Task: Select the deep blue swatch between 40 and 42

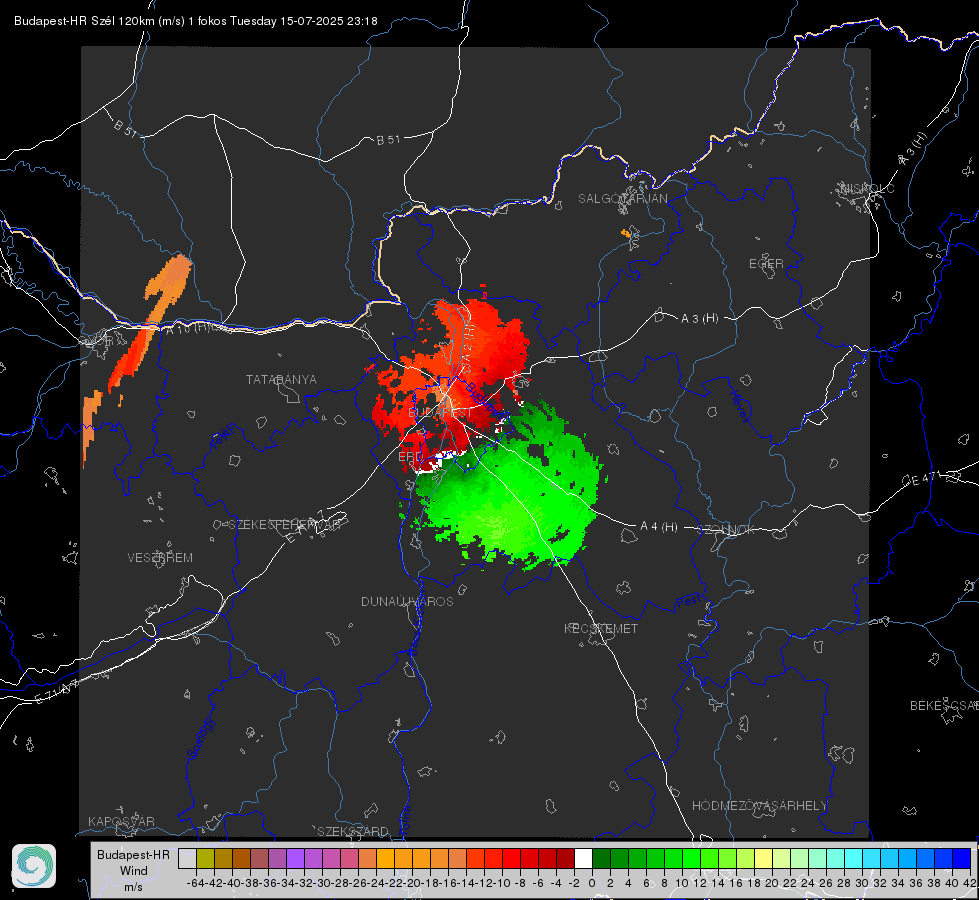Action: [x=962, y=858]
